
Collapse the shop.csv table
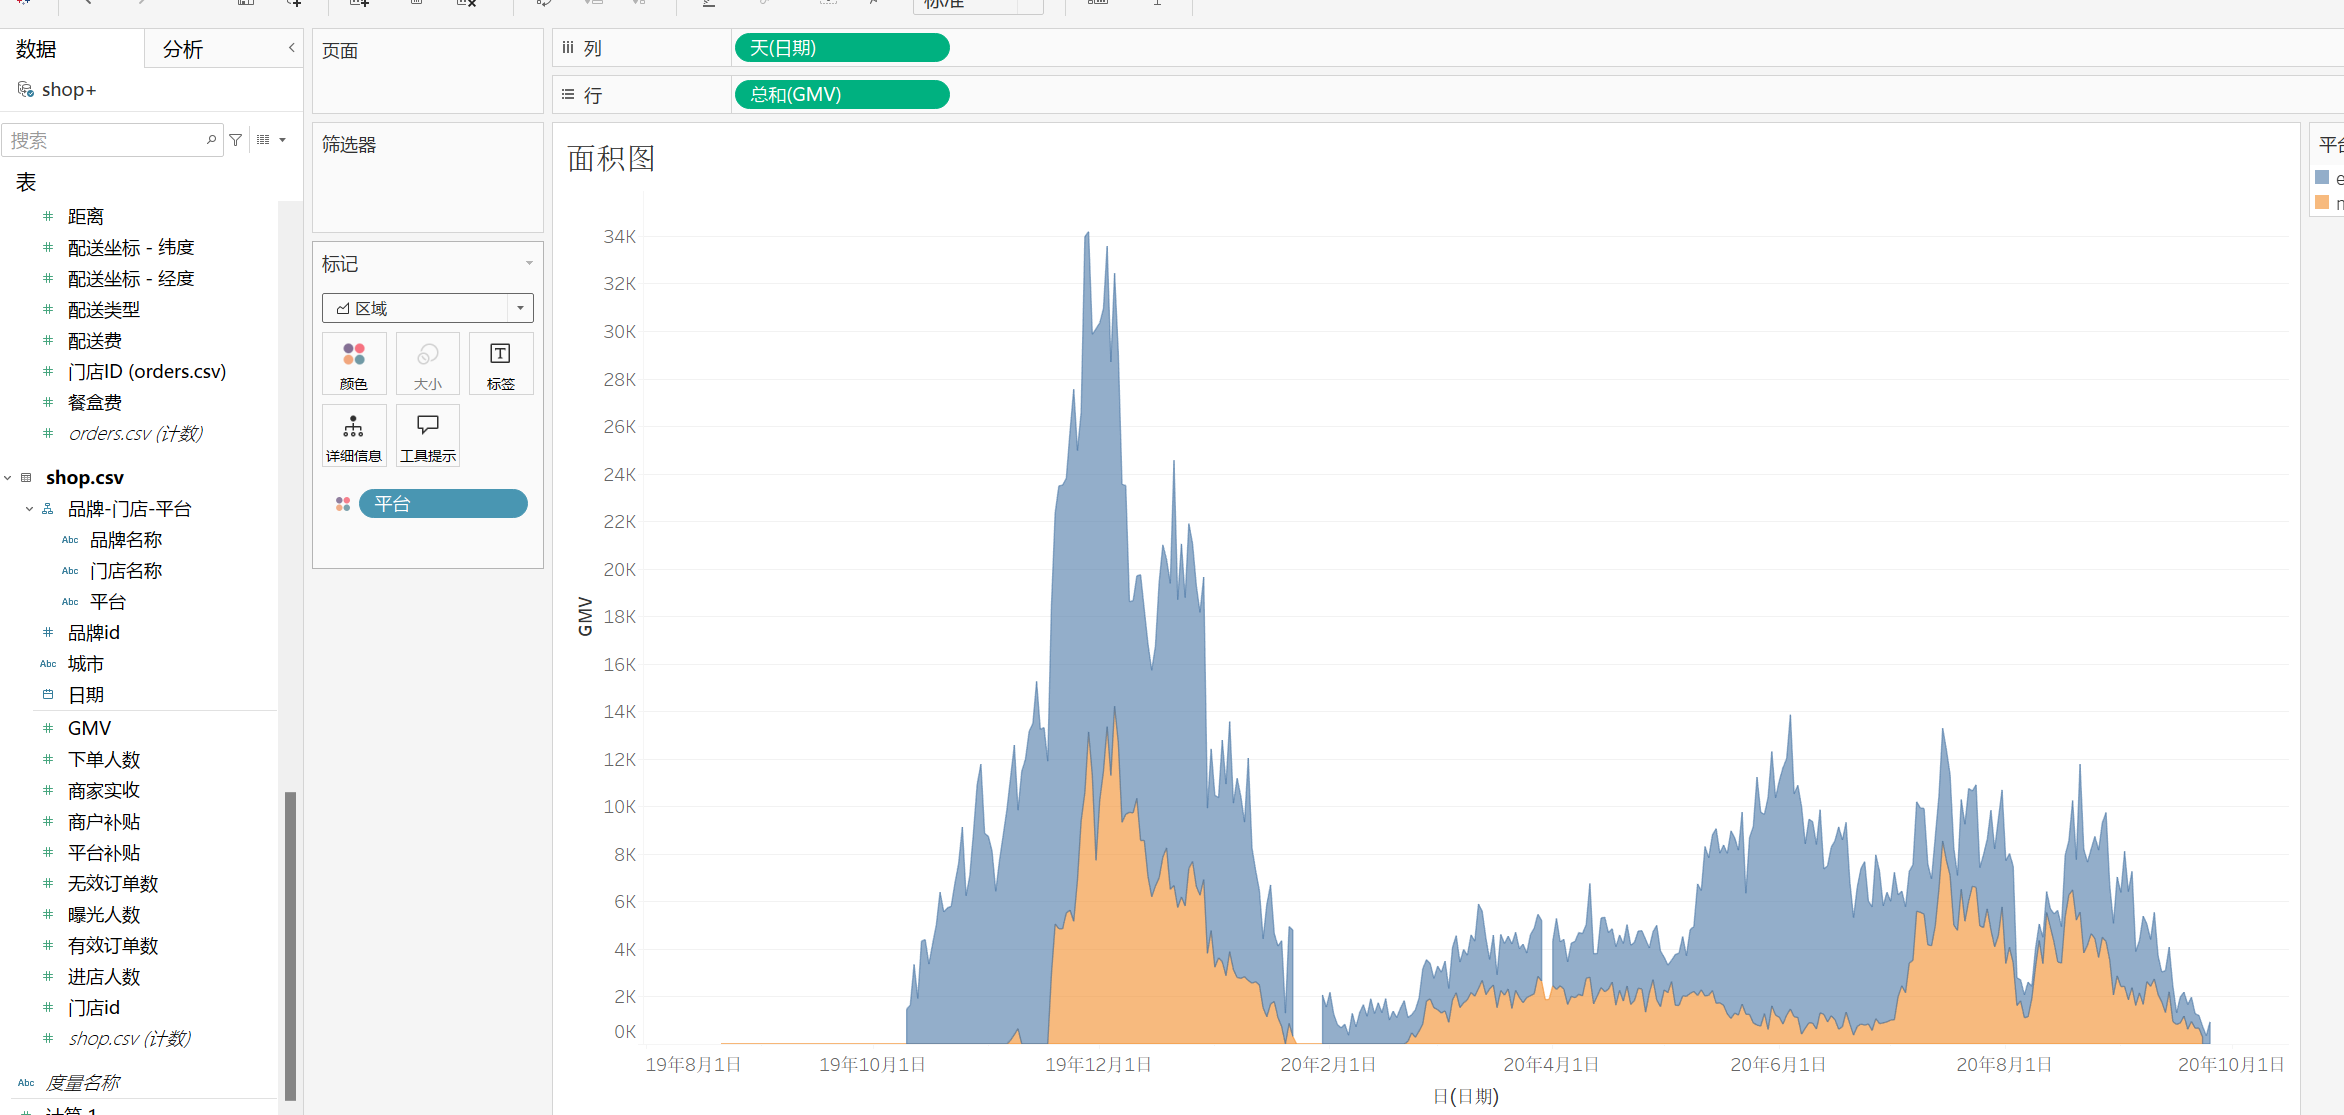click(8, 478)
